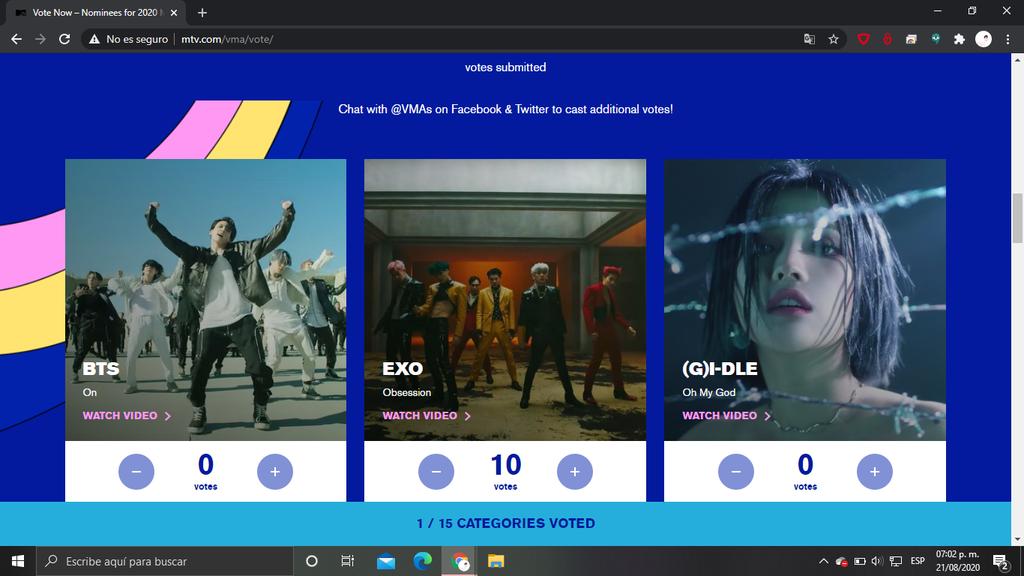Click the categories voted progress bar
1024x576 pixels.
tap(505, 524)
